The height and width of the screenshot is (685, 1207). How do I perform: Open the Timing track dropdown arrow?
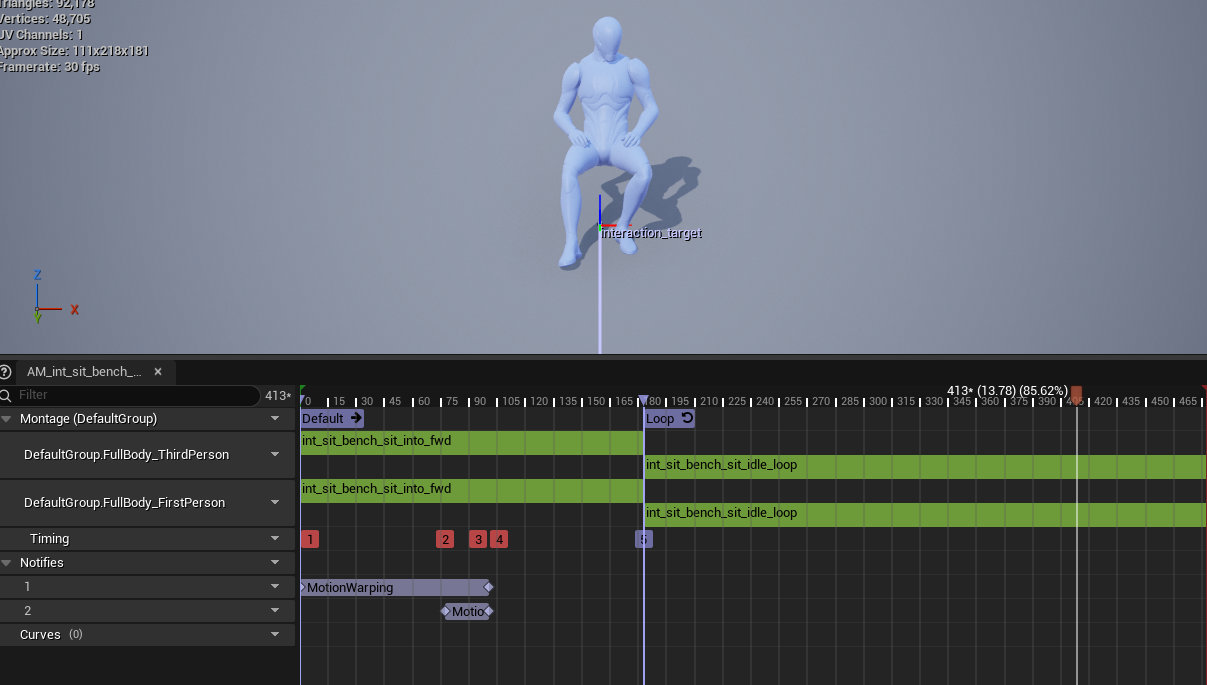click(275, 539)
